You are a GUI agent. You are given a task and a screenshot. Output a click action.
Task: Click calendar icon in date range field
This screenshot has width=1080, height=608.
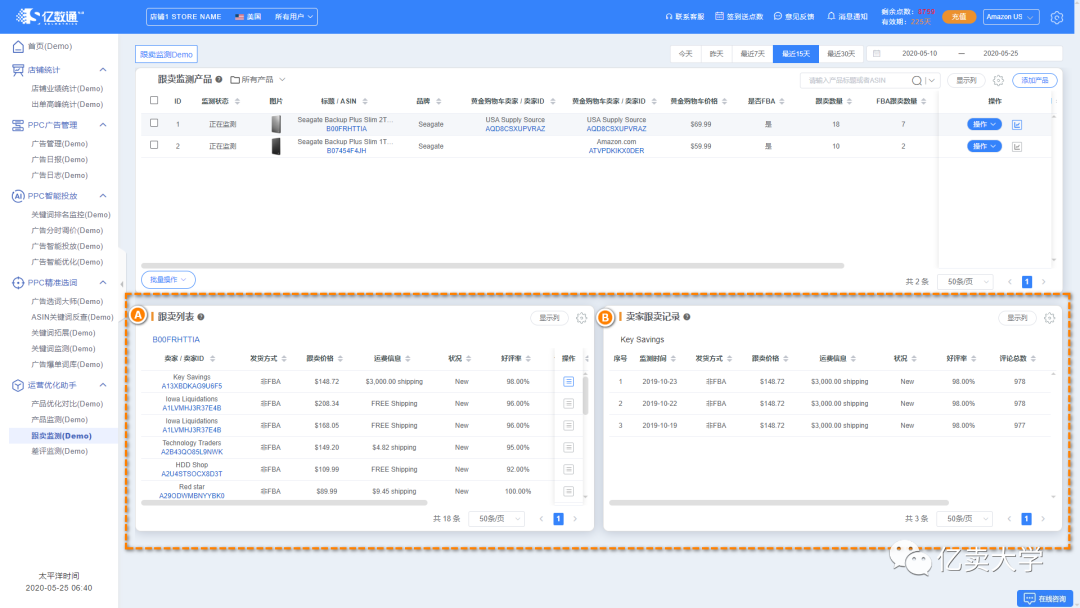coord(876,54)
